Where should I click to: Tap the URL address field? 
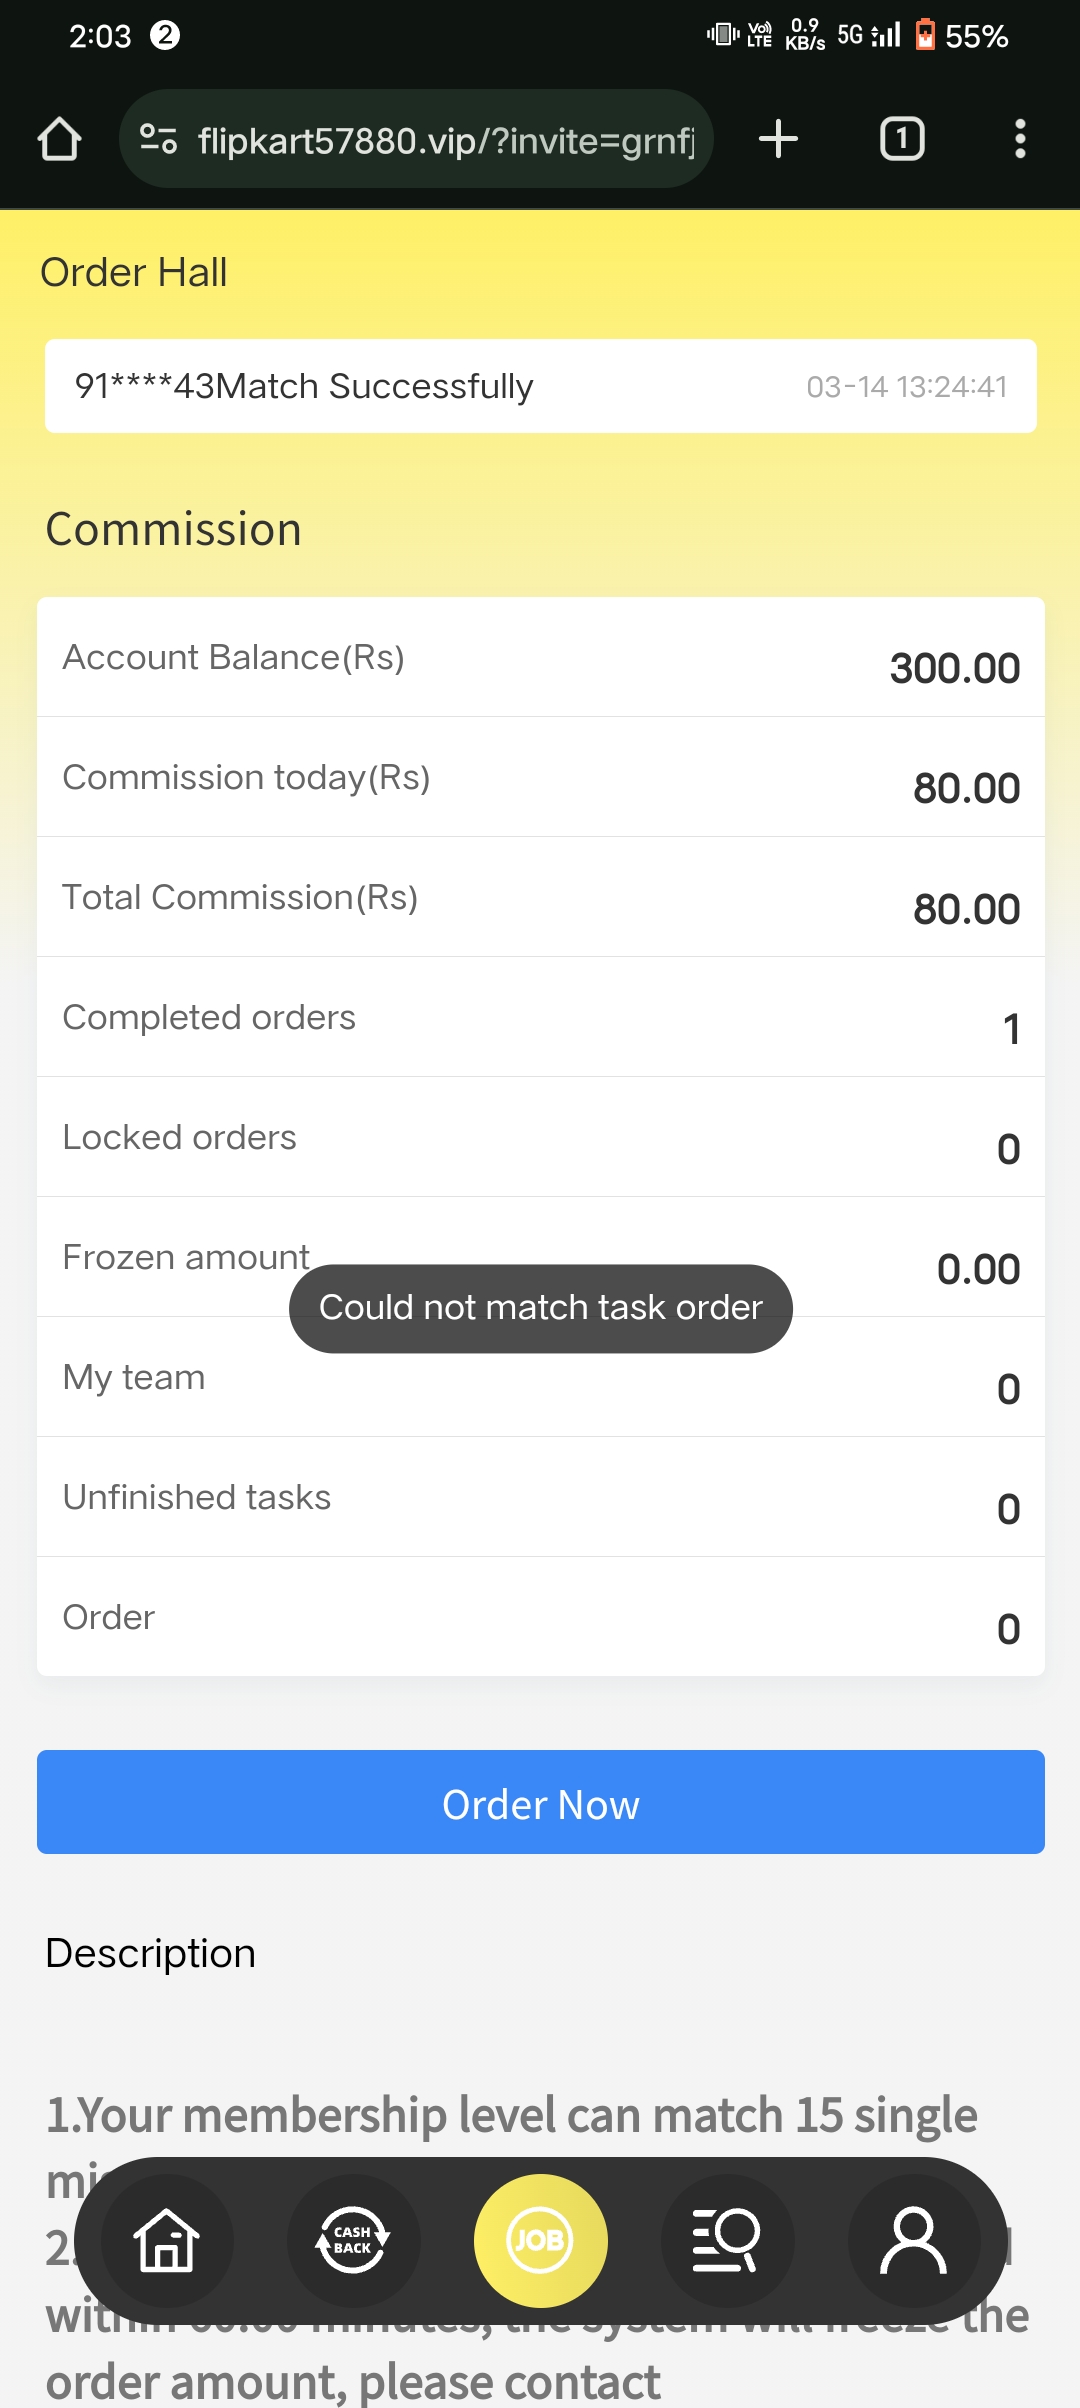445,141
